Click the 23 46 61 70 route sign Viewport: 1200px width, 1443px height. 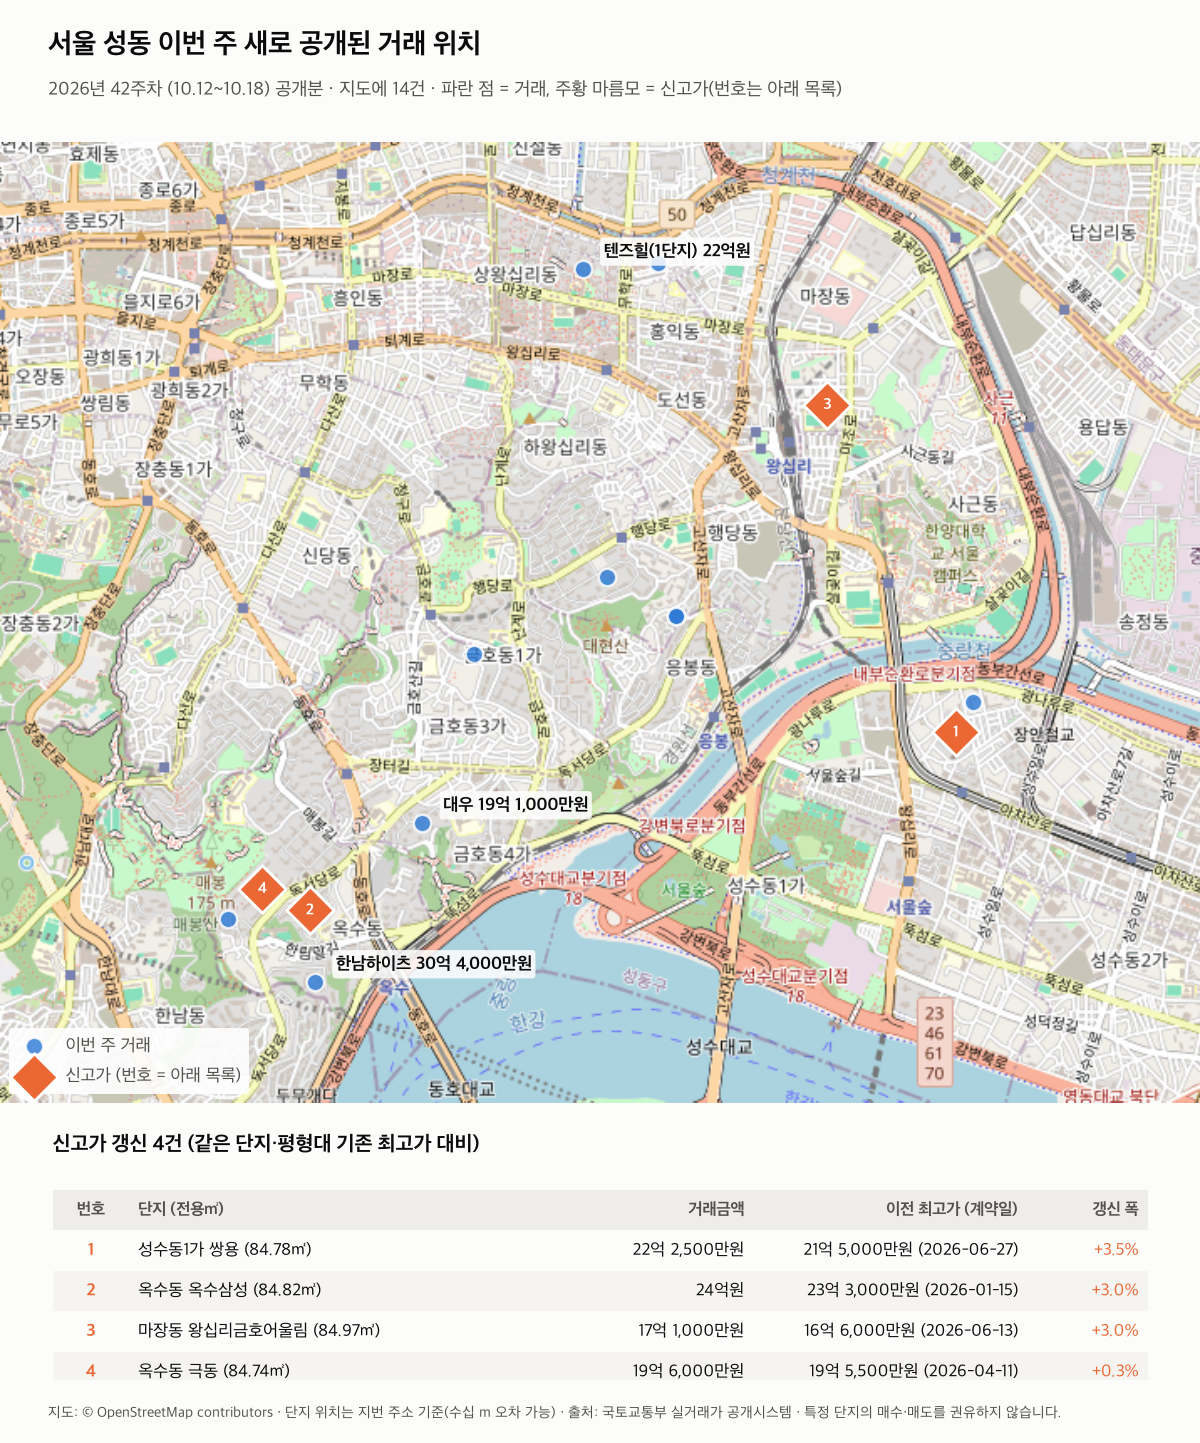[934, 1043]
